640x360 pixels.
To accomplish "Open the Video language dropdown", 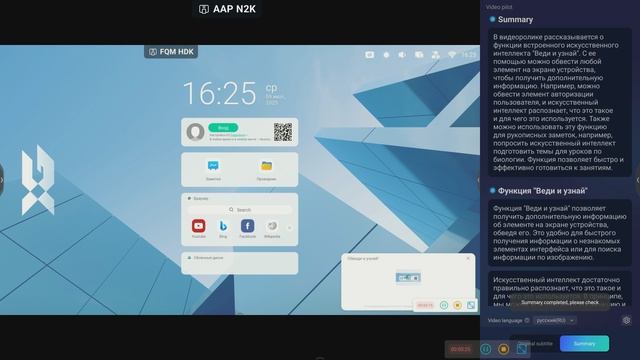I will 555,320.
